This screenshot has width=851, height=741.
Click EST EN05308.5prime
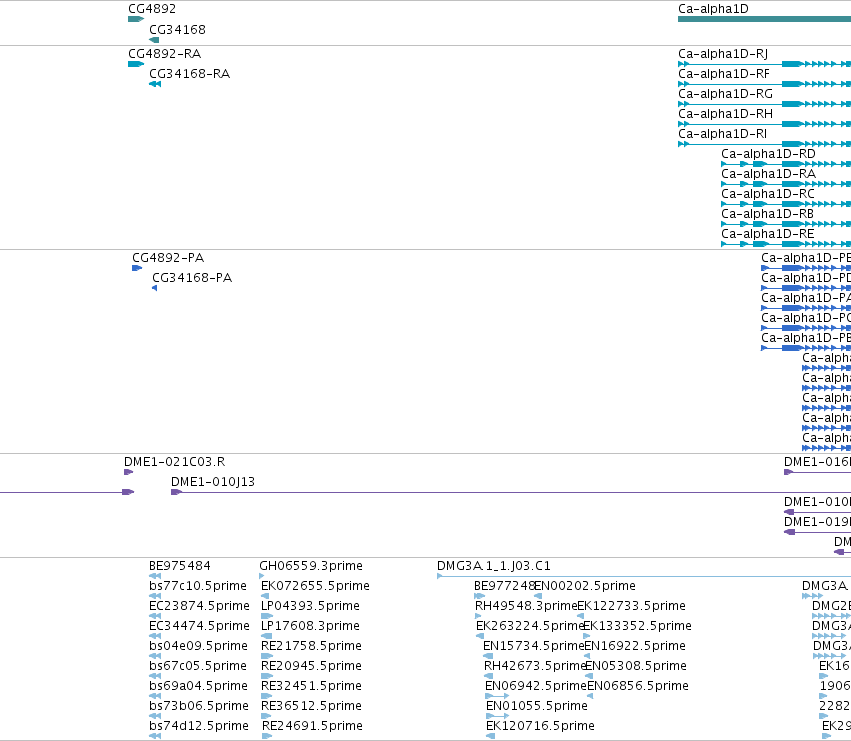pyautogui.click(x=636, y=667)
